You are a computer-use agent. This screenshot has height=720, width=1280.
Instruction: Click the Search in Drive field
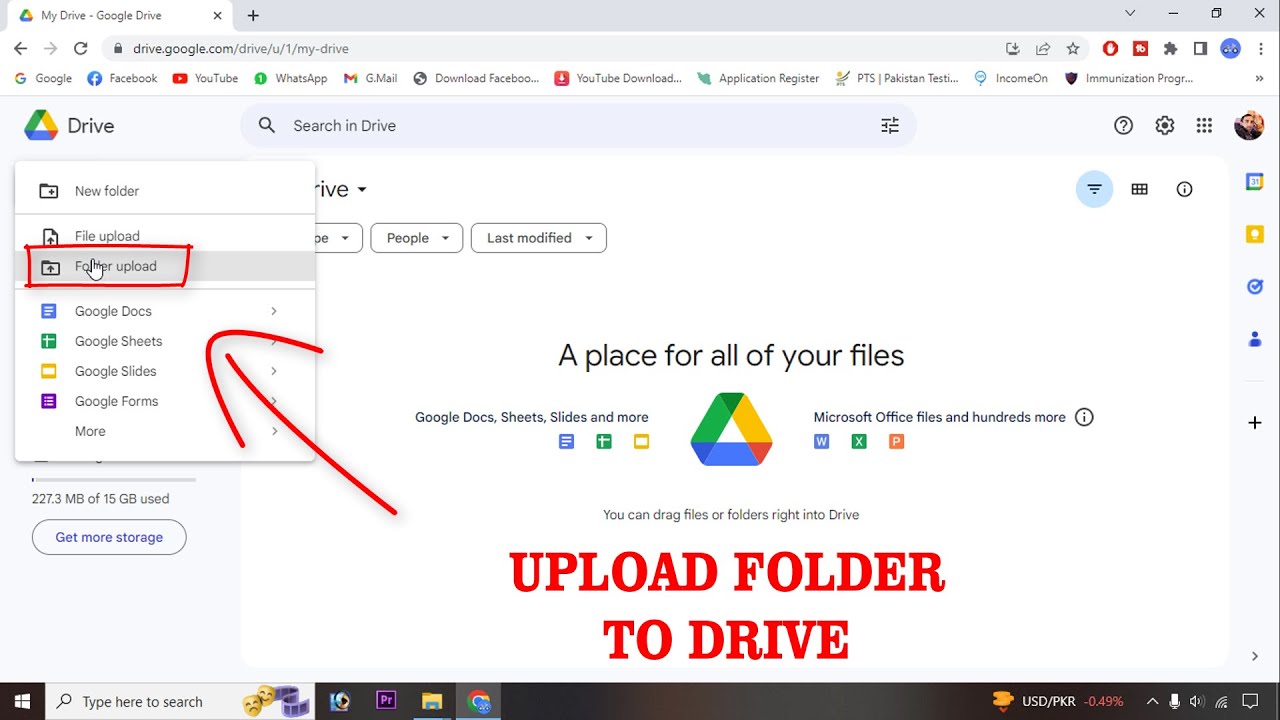pyautogui.click(x=578, y=125)
